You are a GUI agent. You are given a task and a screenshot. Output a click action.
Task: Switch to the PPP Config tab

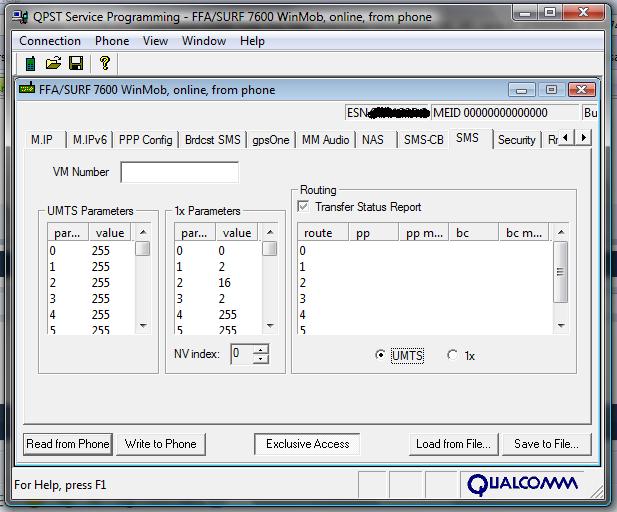[146, 140]
